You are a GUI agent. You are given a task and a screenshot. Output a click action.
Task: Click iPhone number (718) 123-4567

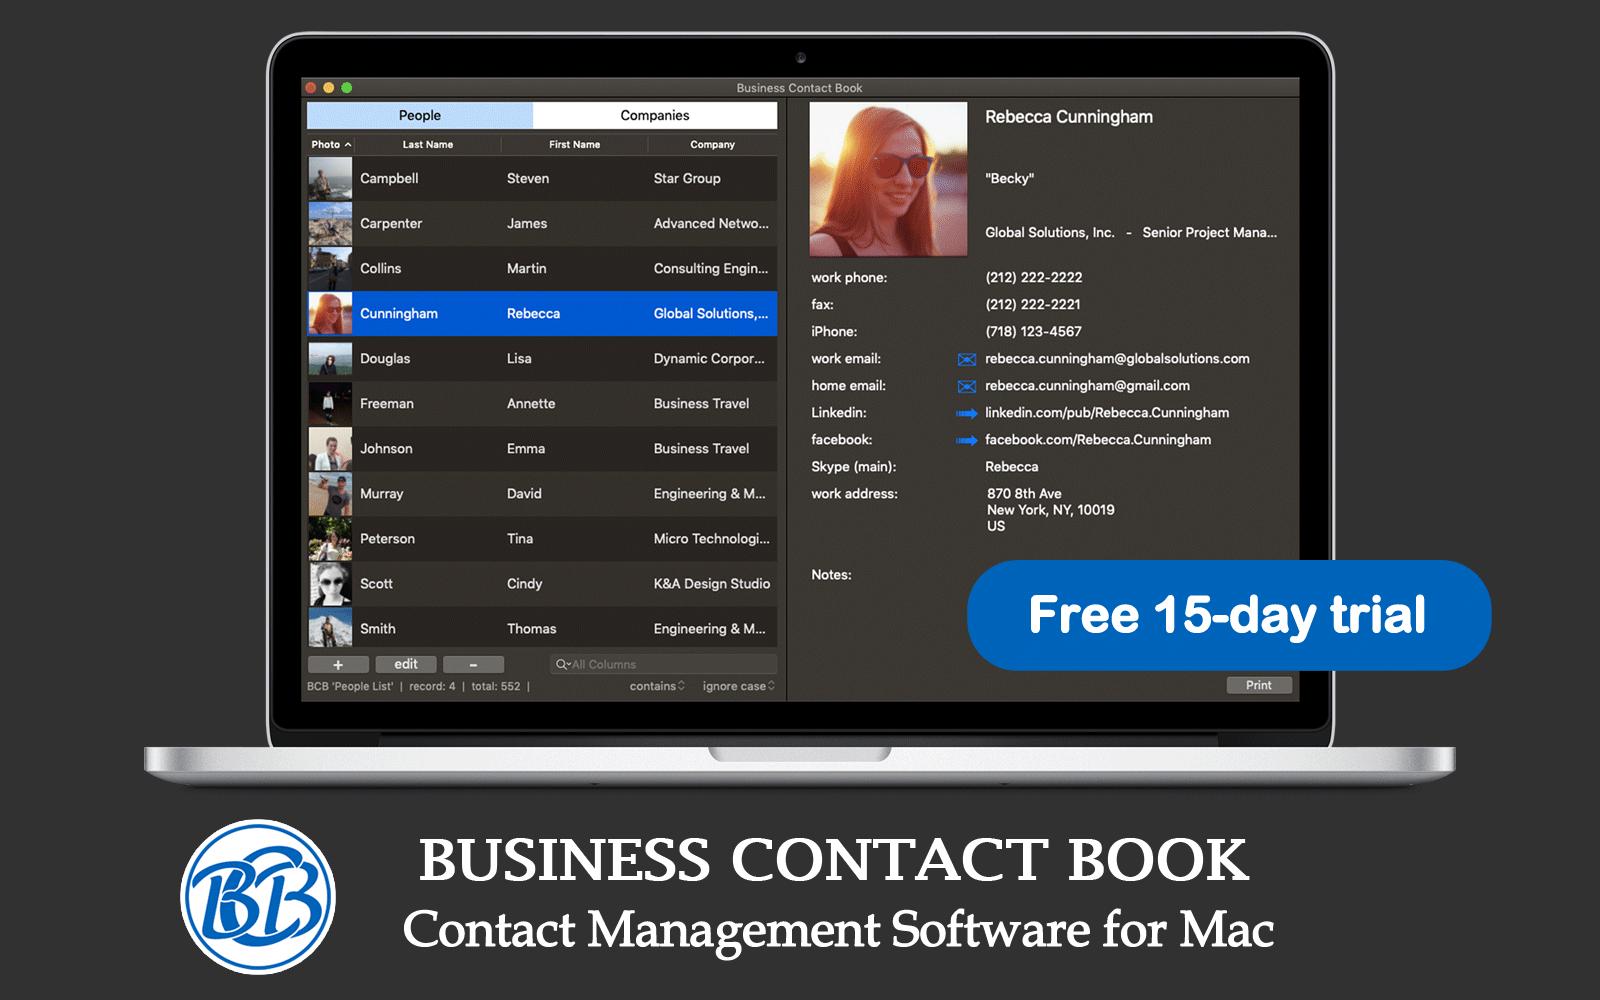point(1034,332)
